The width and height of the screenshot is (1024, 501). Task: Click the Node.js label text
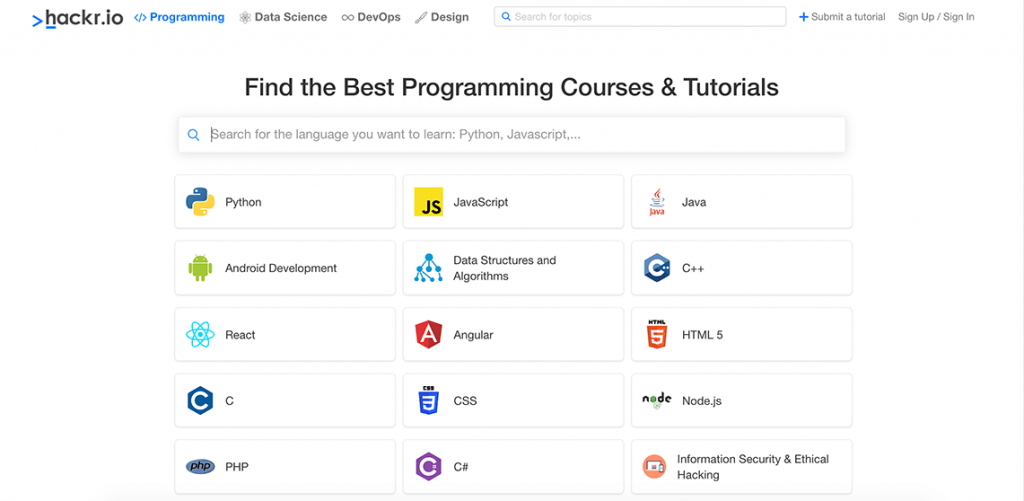[702, 401]
